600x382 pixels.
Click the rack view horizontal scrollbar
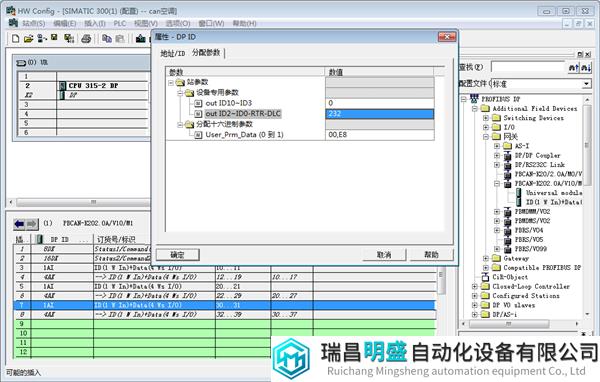[93, 202]
